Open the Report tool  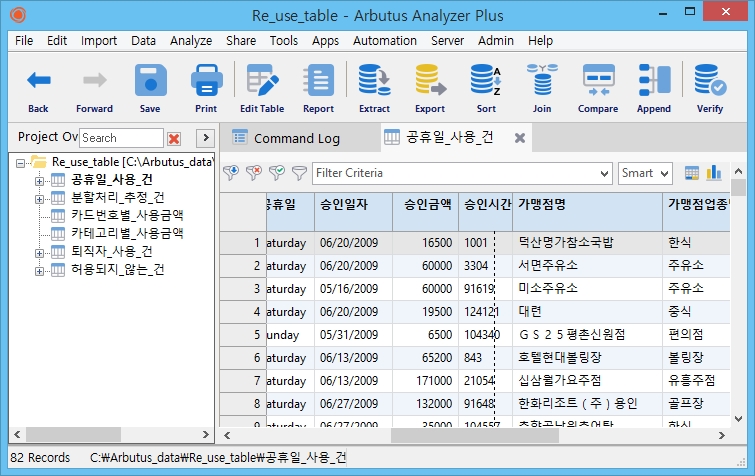tap(318, 80)
